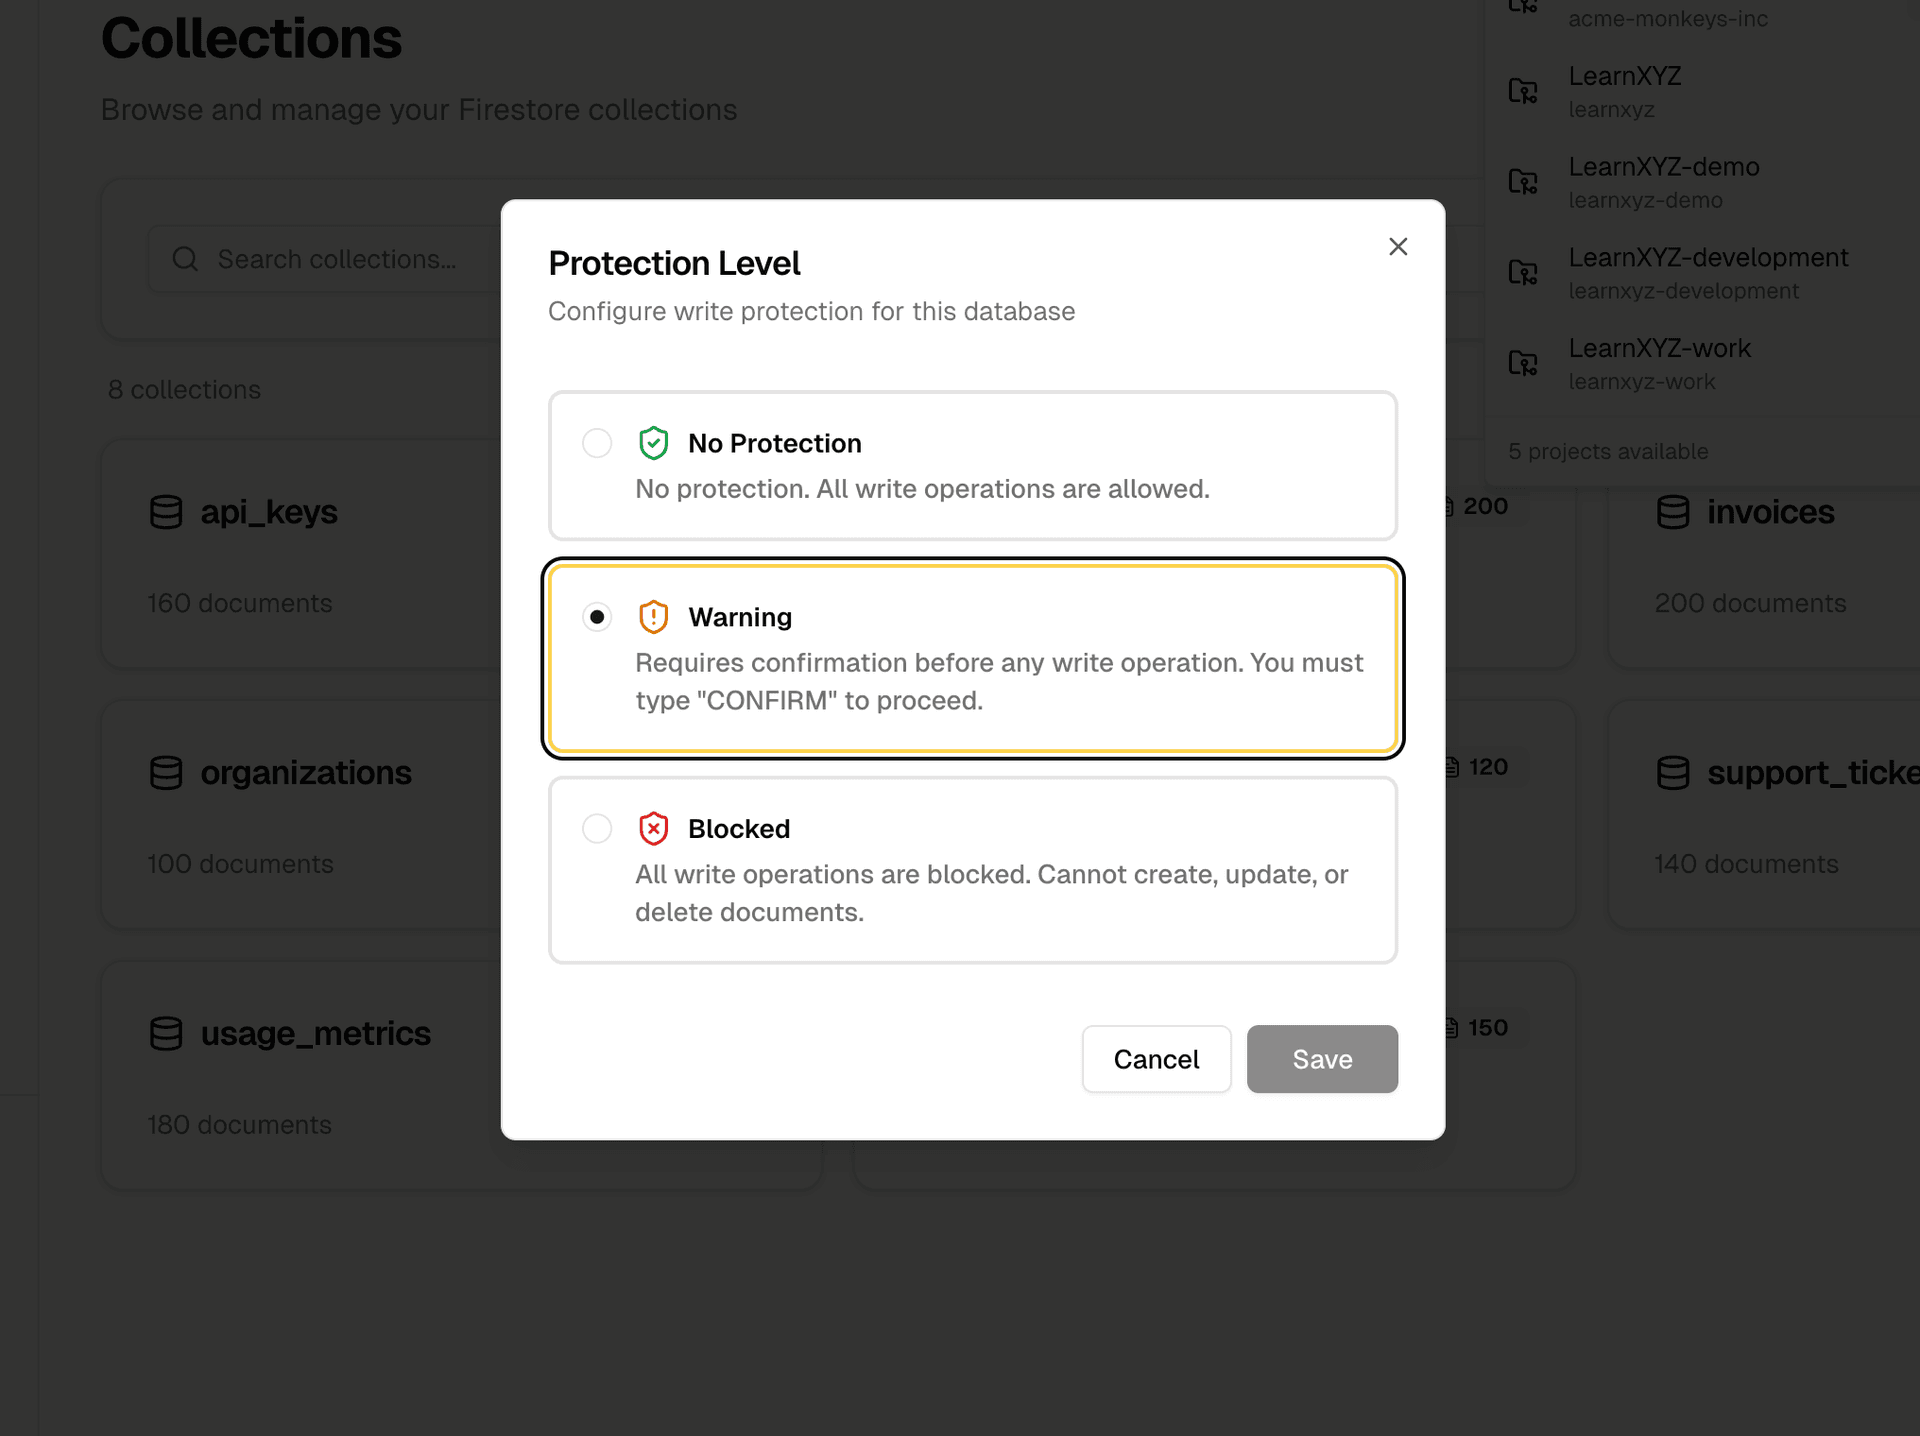The image size is (1920, 1436).
Task: Click the Save button
Action: [1322, 1059]
